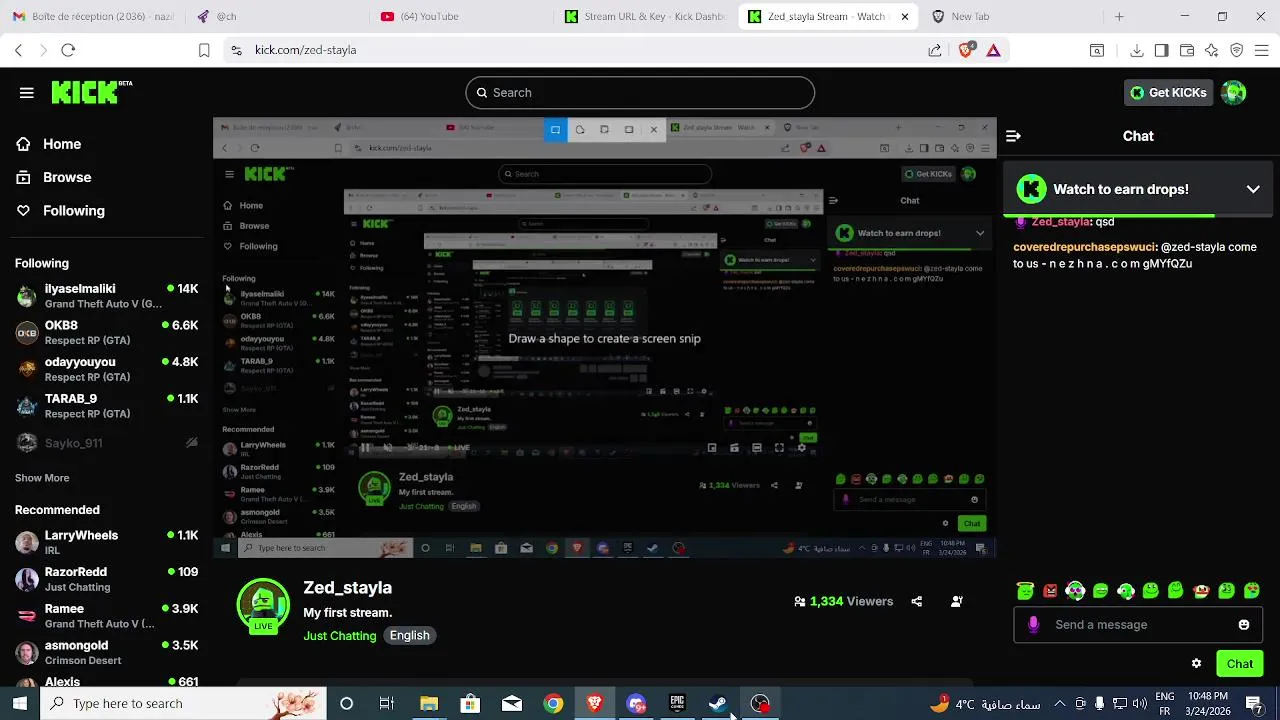Open OKB8 channel in Following
Image resolution: width=1280 pixels, height=720 pixels.
(107, 332)
